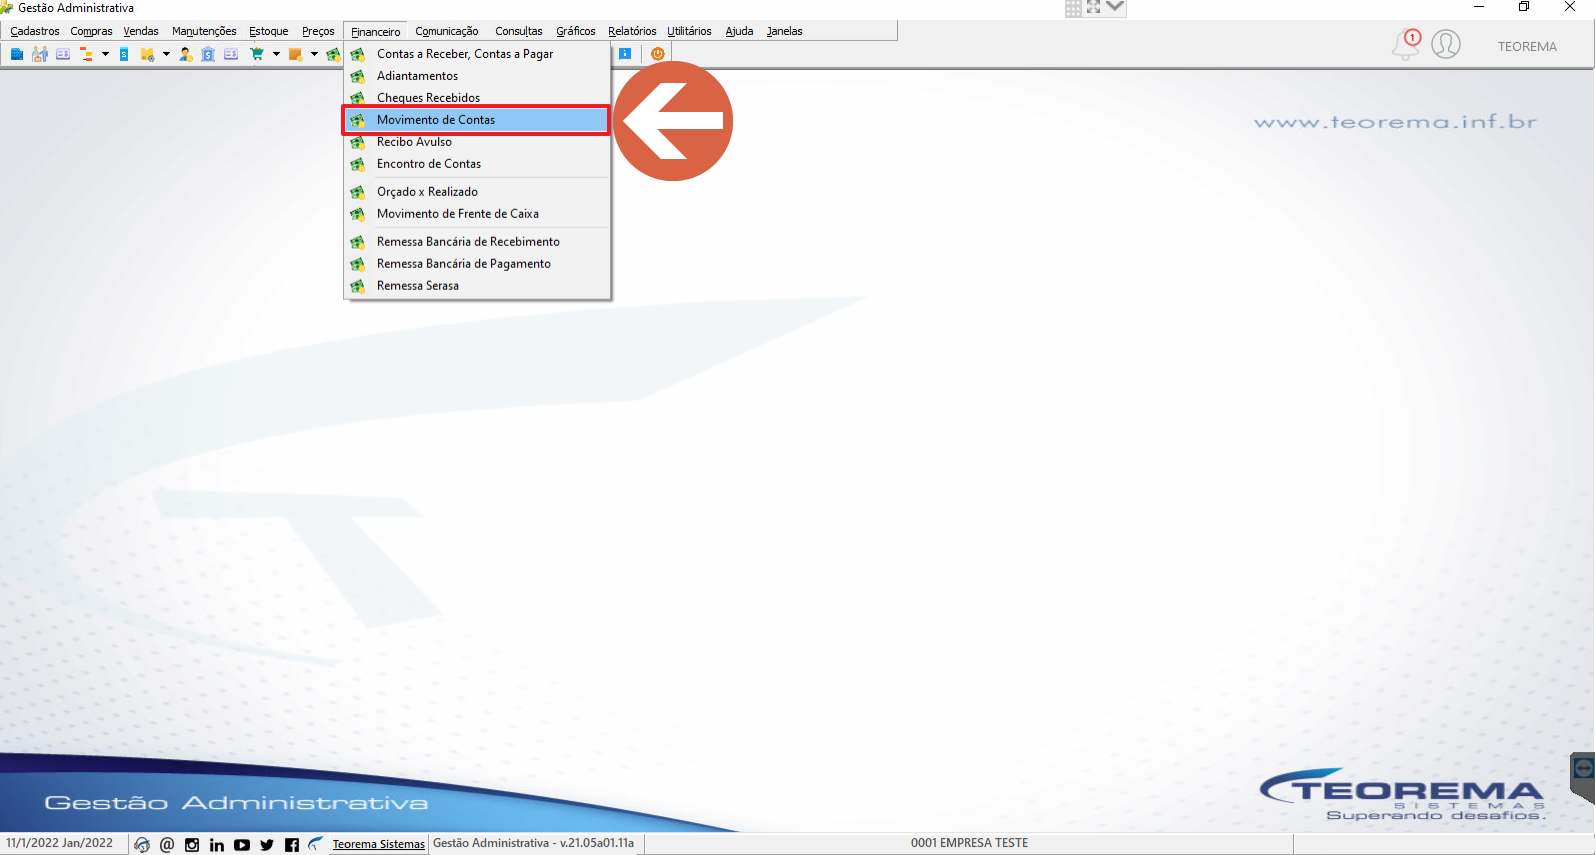Open the Relatórios menu
1596x855 pixels.
(632, 31)
